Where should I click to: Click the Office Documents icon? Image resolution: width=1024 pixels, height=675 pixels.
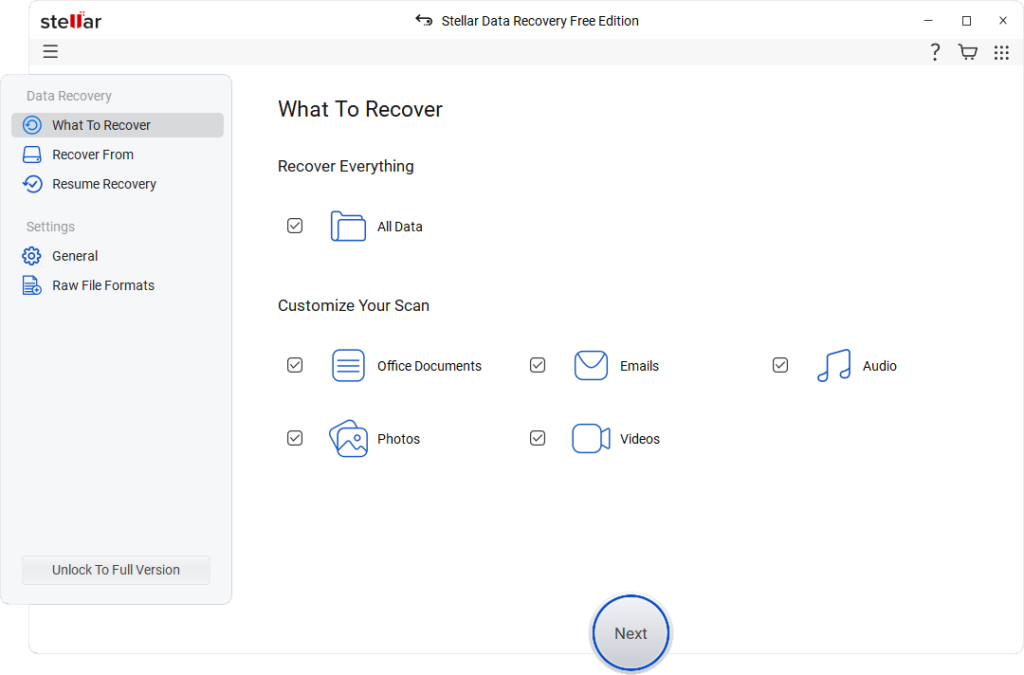tap(348, 366)
